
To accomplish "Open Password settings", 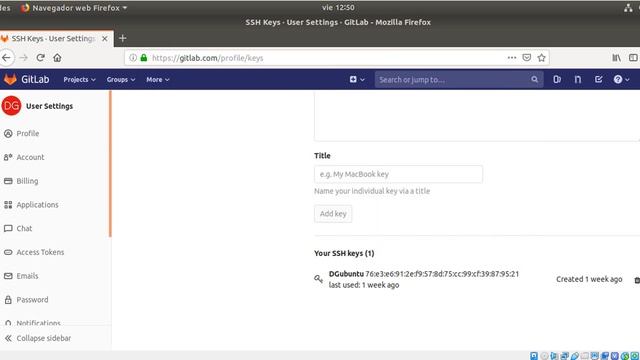I will [x=32, y=300].
